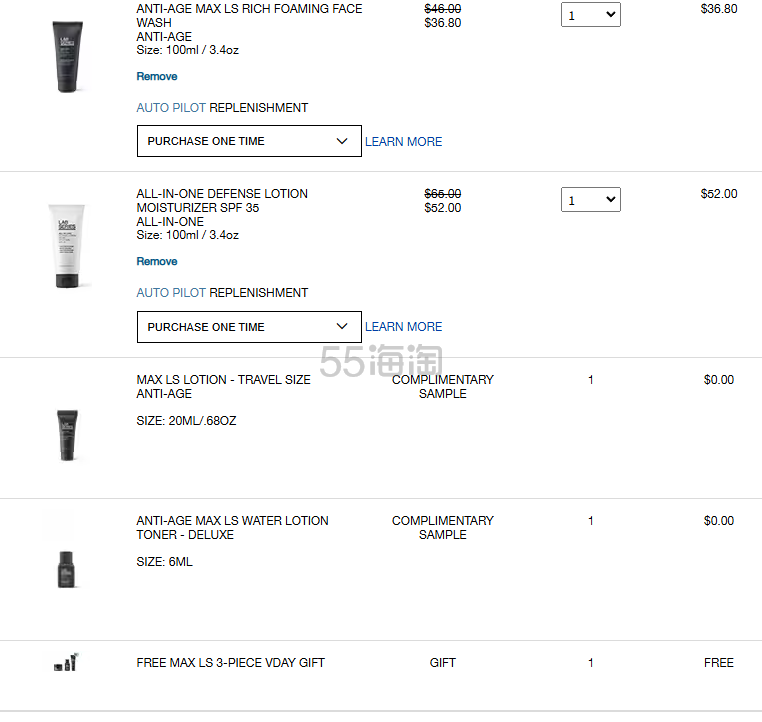Click Learn More beside Defense Lotion replenishment
Screen dimensions: 762x722
(x=403, y=327)
